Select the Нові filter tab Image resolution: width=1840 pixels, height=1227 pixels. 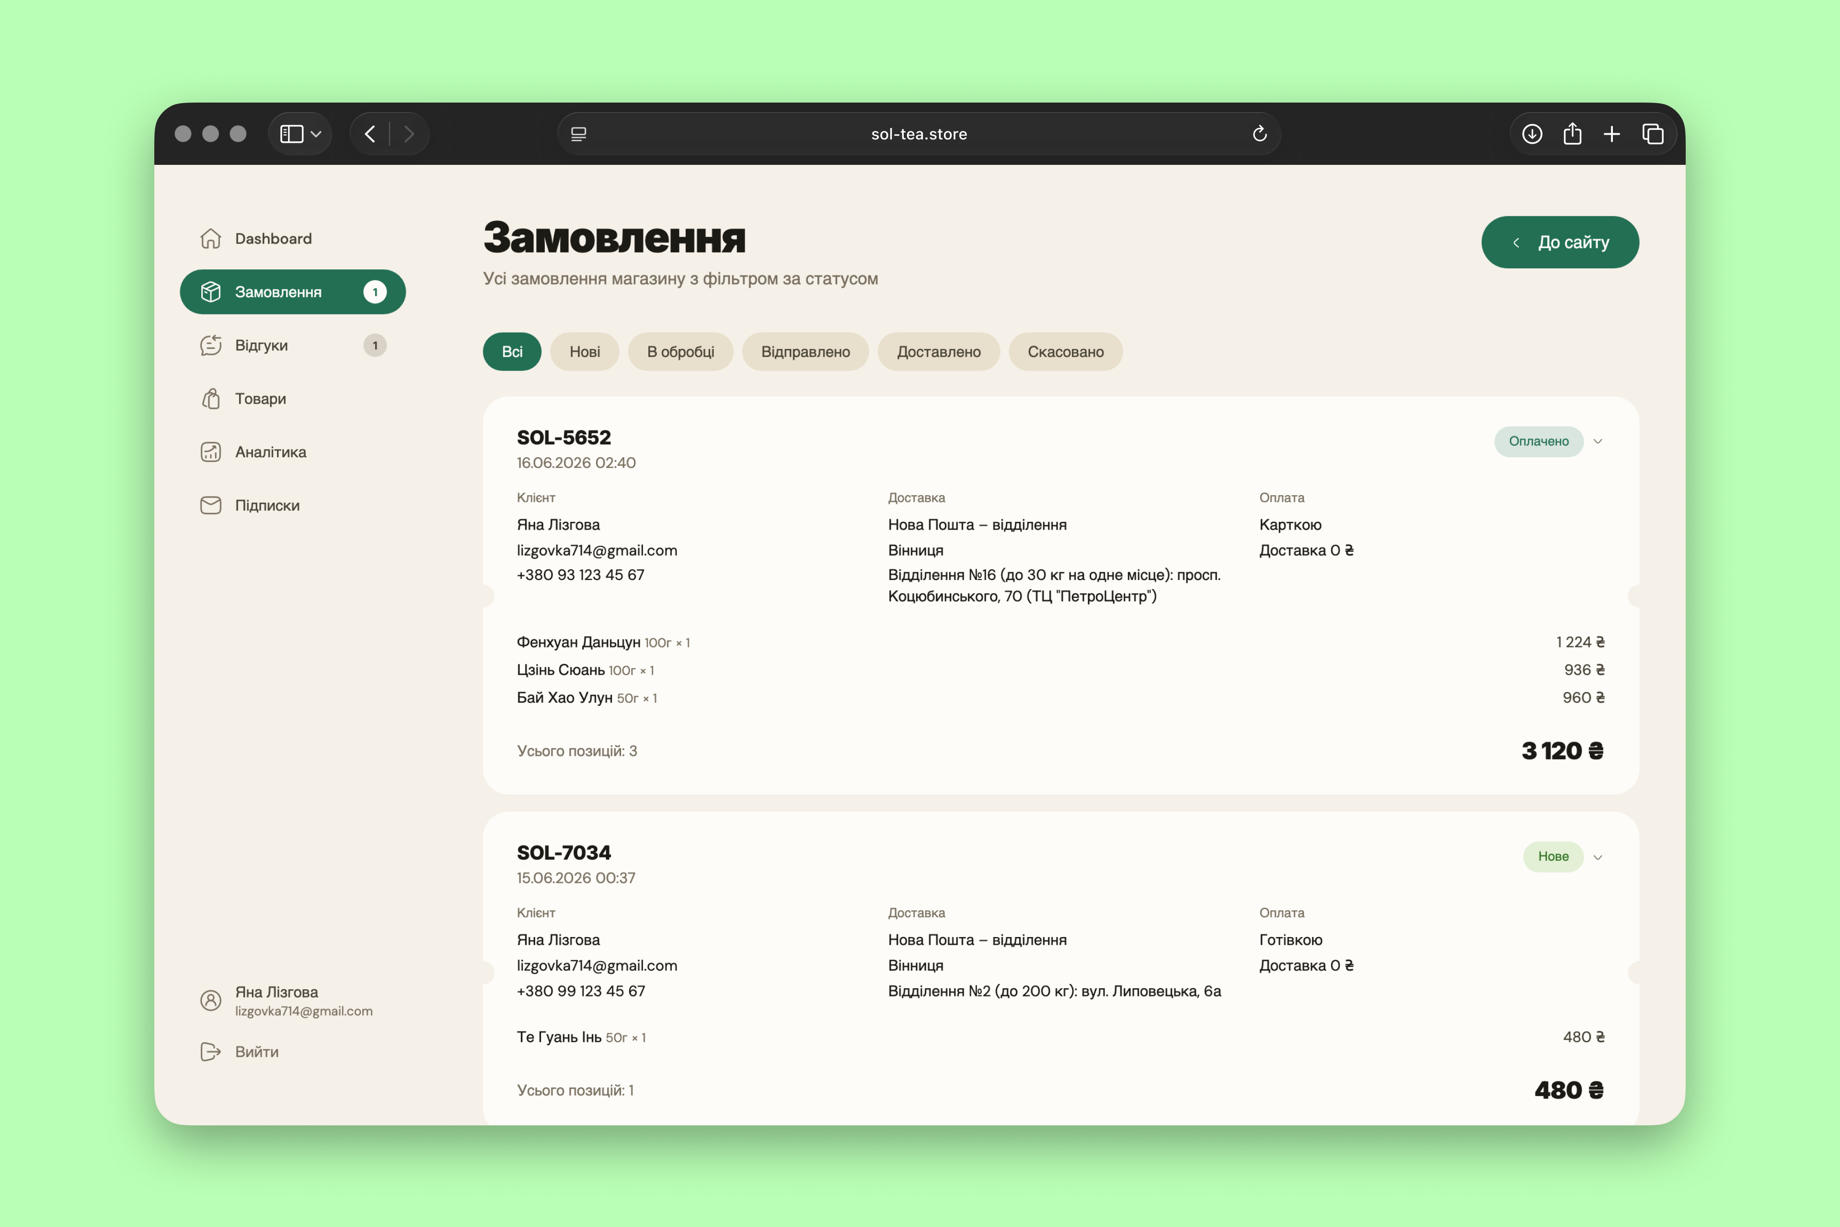coord(584,352)
